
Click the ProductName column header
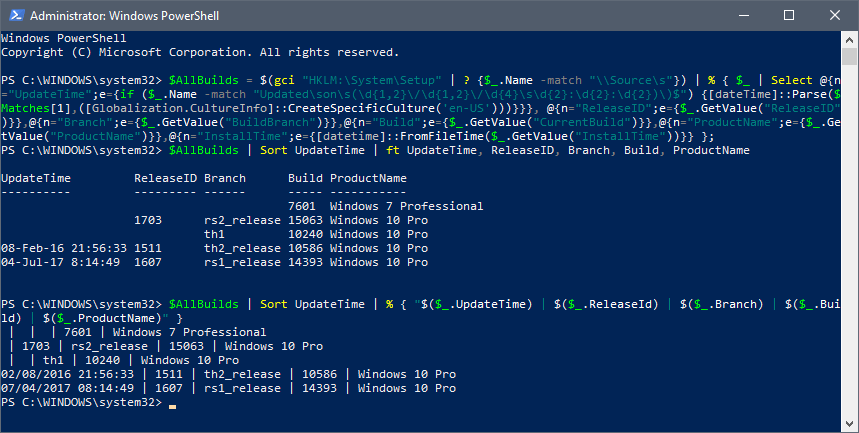pyautogui.click(x=368, y=178)
